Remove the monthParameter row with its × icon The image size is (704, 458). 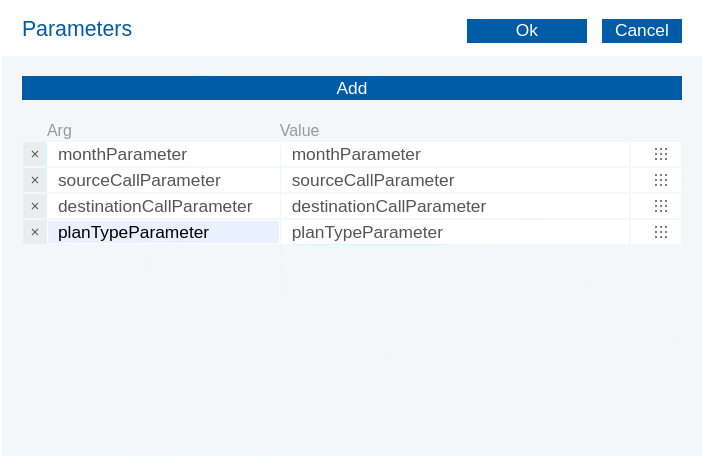click(x=34, y=154)
